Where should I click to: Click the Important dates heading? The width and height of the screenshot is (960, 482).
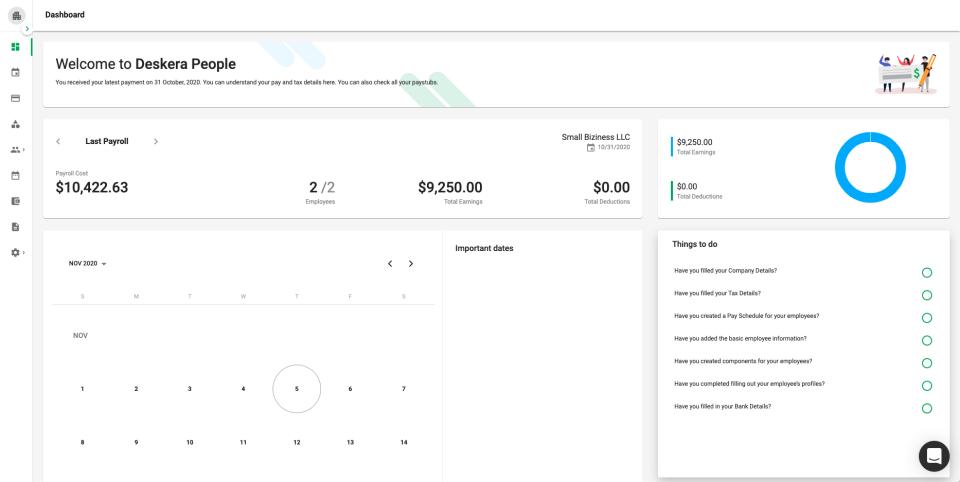[x=484, y=248]
